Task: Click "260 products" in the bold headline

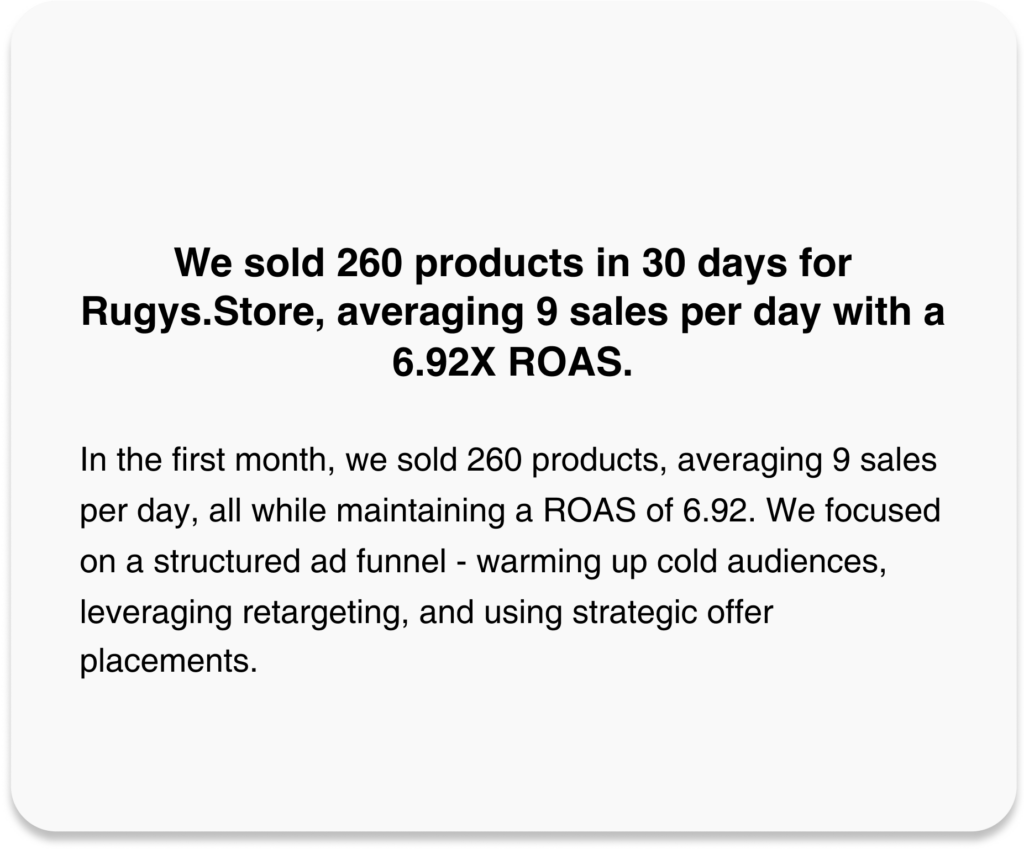Action: [x=460, y=264]
